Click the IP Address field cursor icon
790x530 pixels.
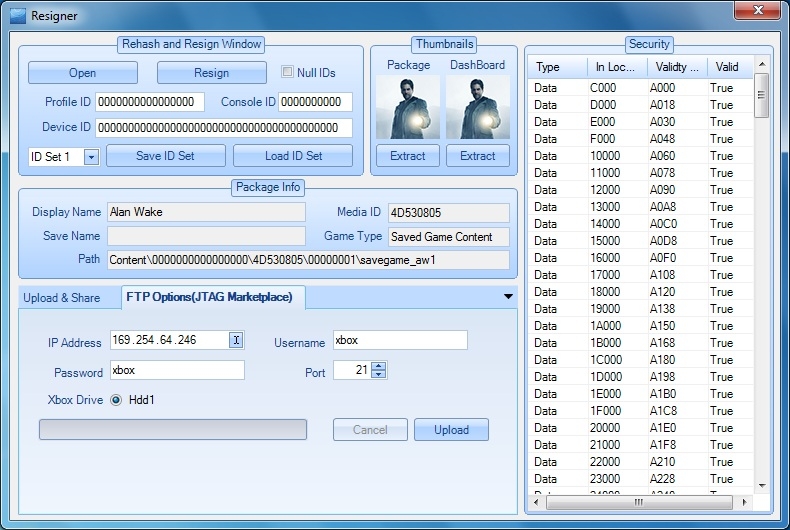(236, 341)
